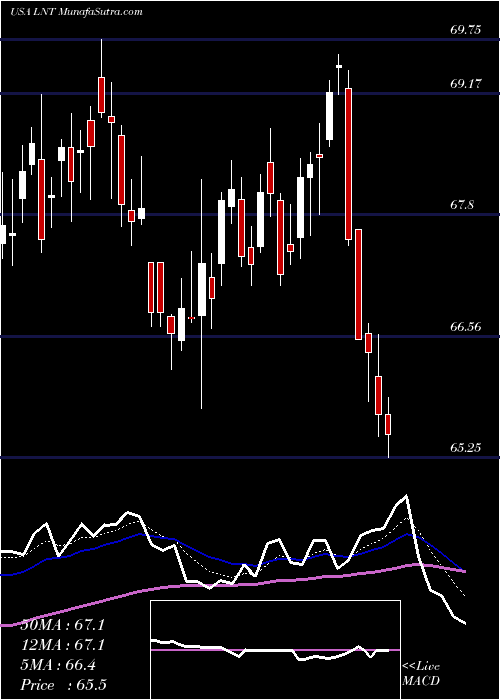Select the 65.25 price level label

coord(466,447)
